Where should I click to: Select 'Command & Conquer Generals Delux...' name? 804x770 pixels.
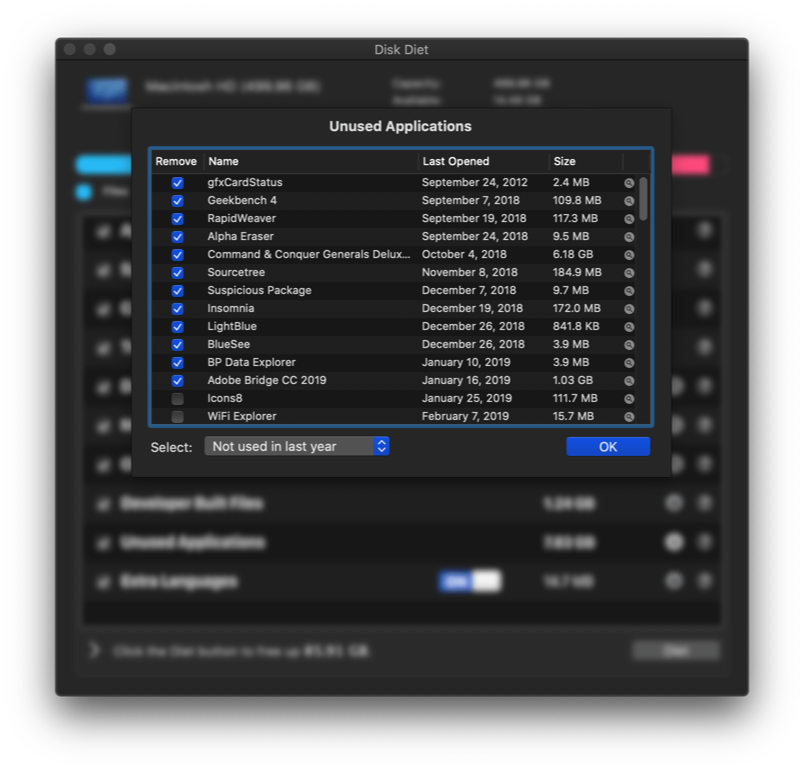pos(309,254)
